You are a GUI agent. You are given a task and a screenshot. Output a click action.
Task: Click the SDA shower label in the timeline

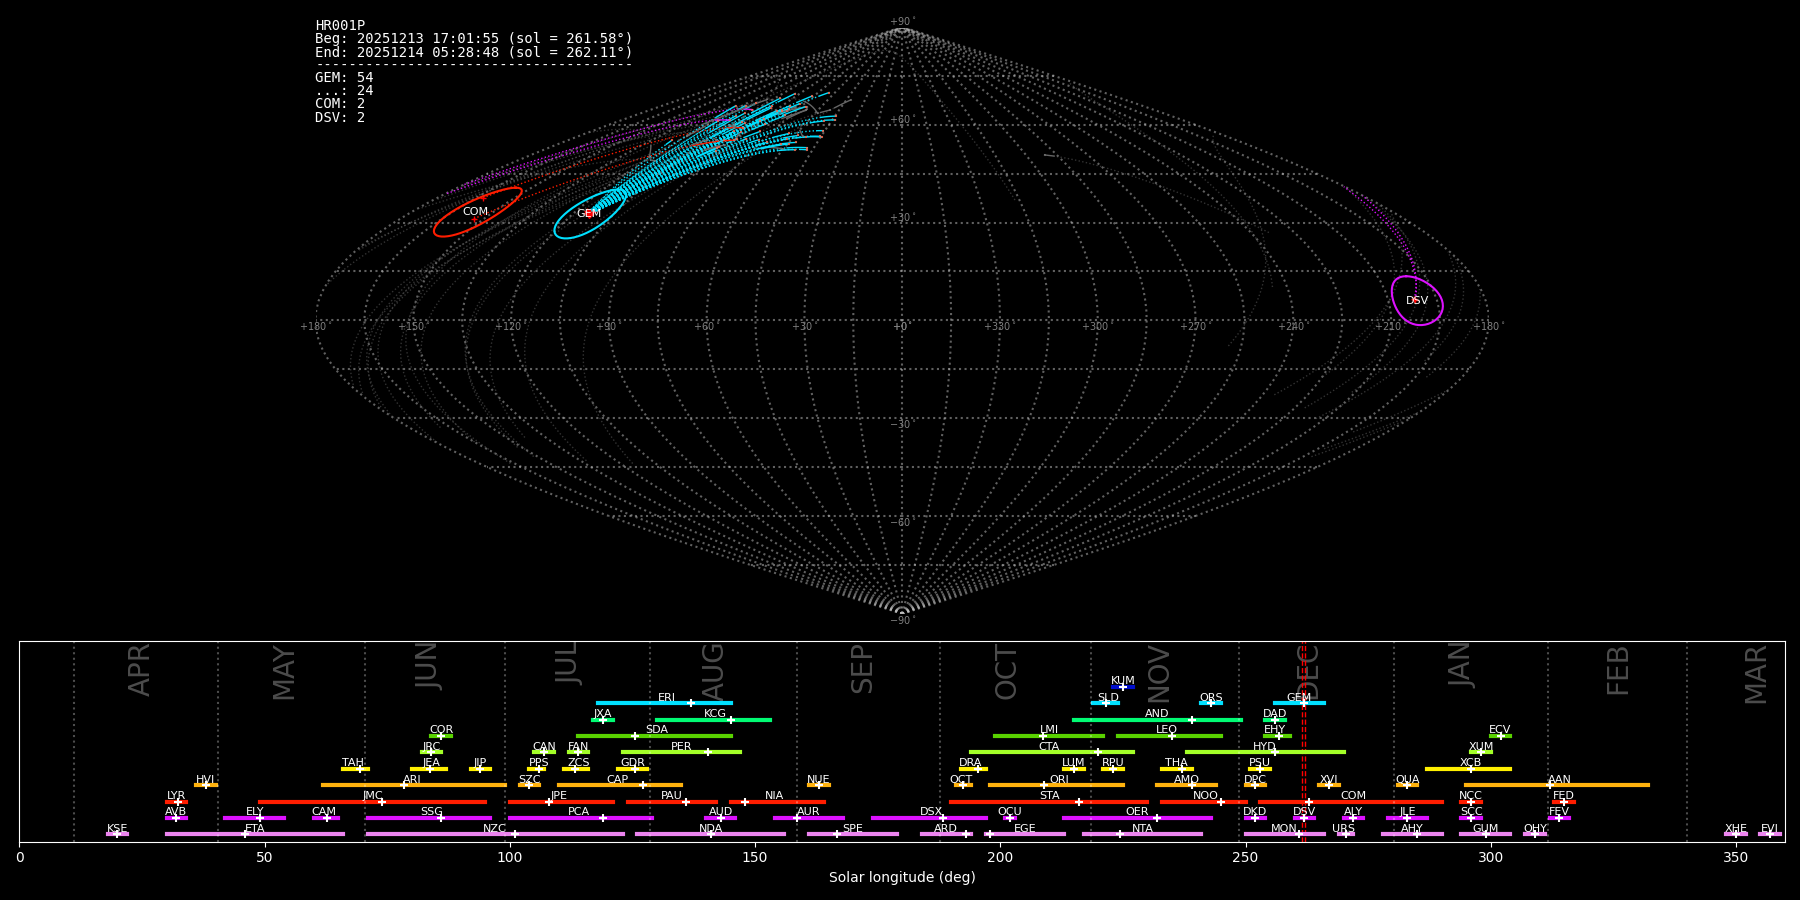657,730
